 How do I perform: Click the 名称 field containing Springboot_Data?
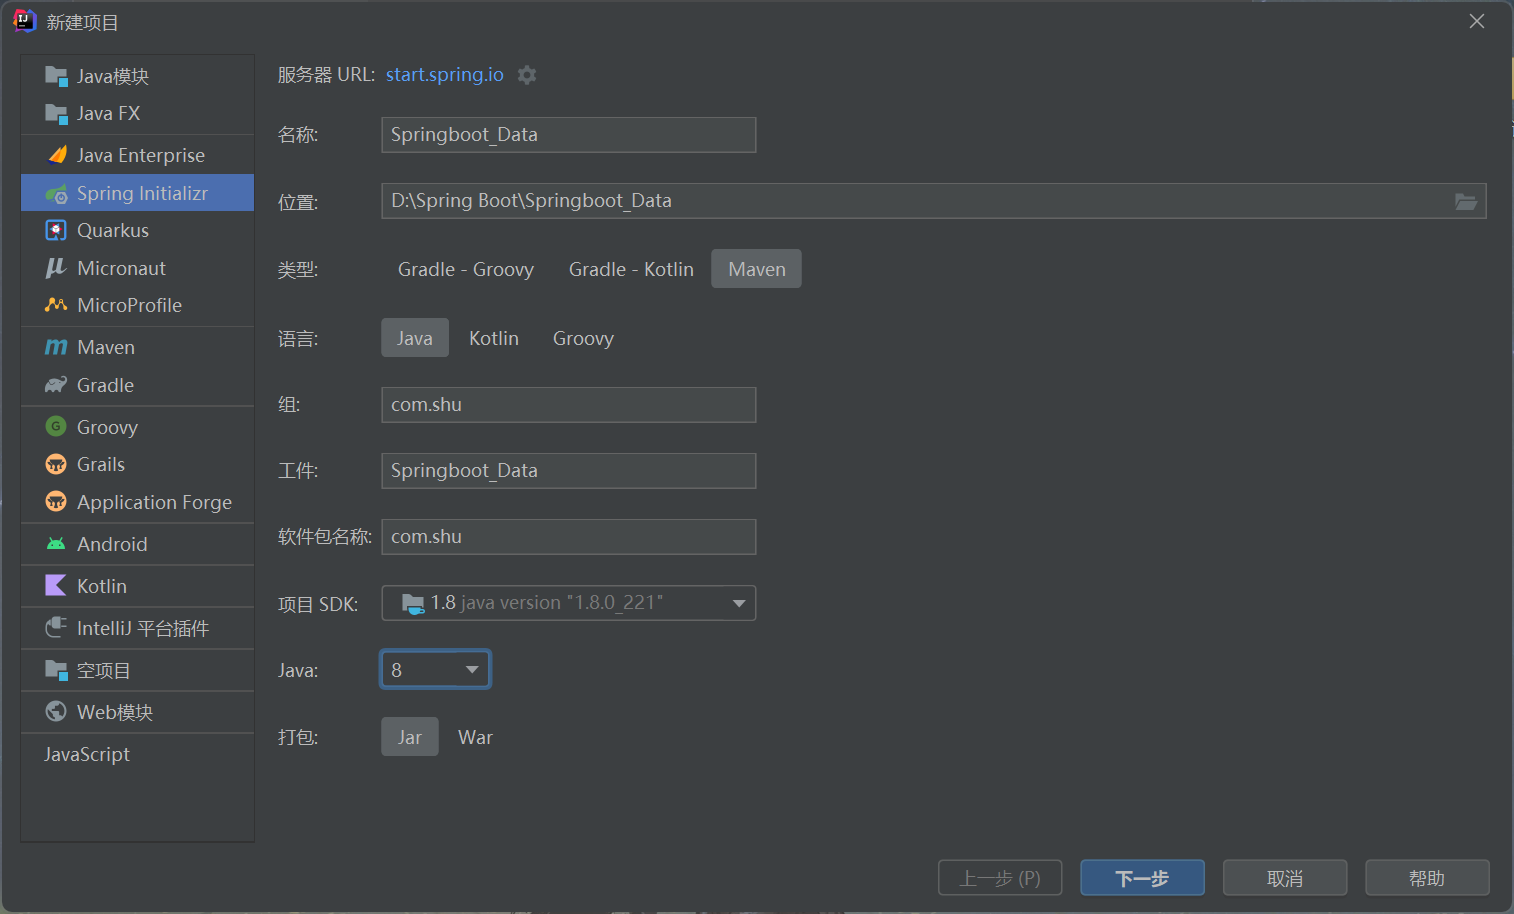(x=568, y=135)
